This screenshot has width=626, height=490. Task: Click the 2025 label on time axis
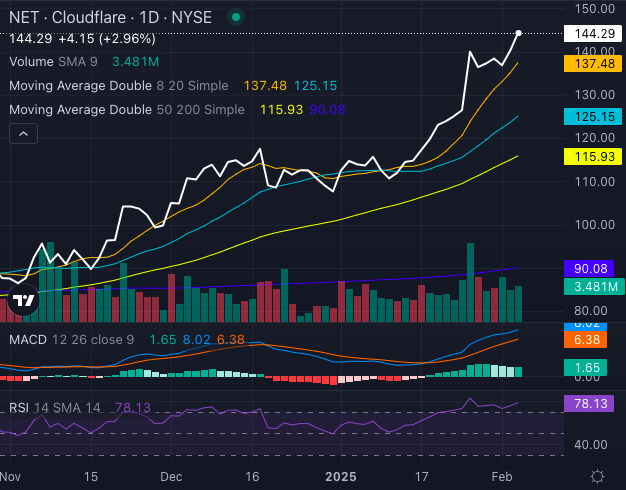point(339,476)
